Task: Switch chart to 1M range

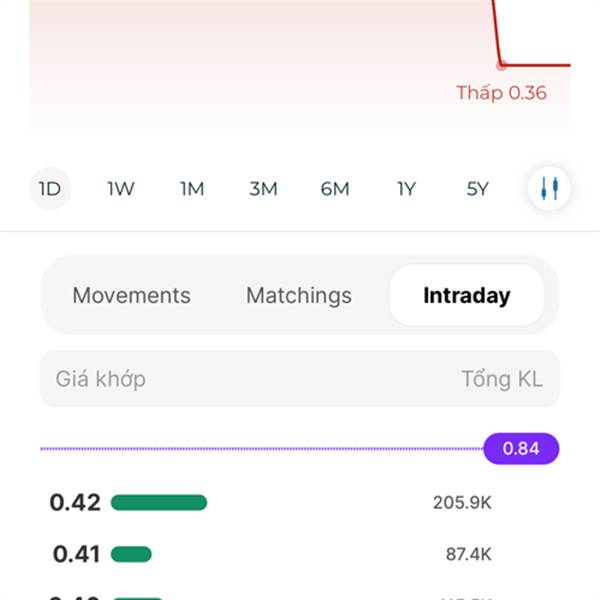Action: pyautogui.click(x=192, y=189)
